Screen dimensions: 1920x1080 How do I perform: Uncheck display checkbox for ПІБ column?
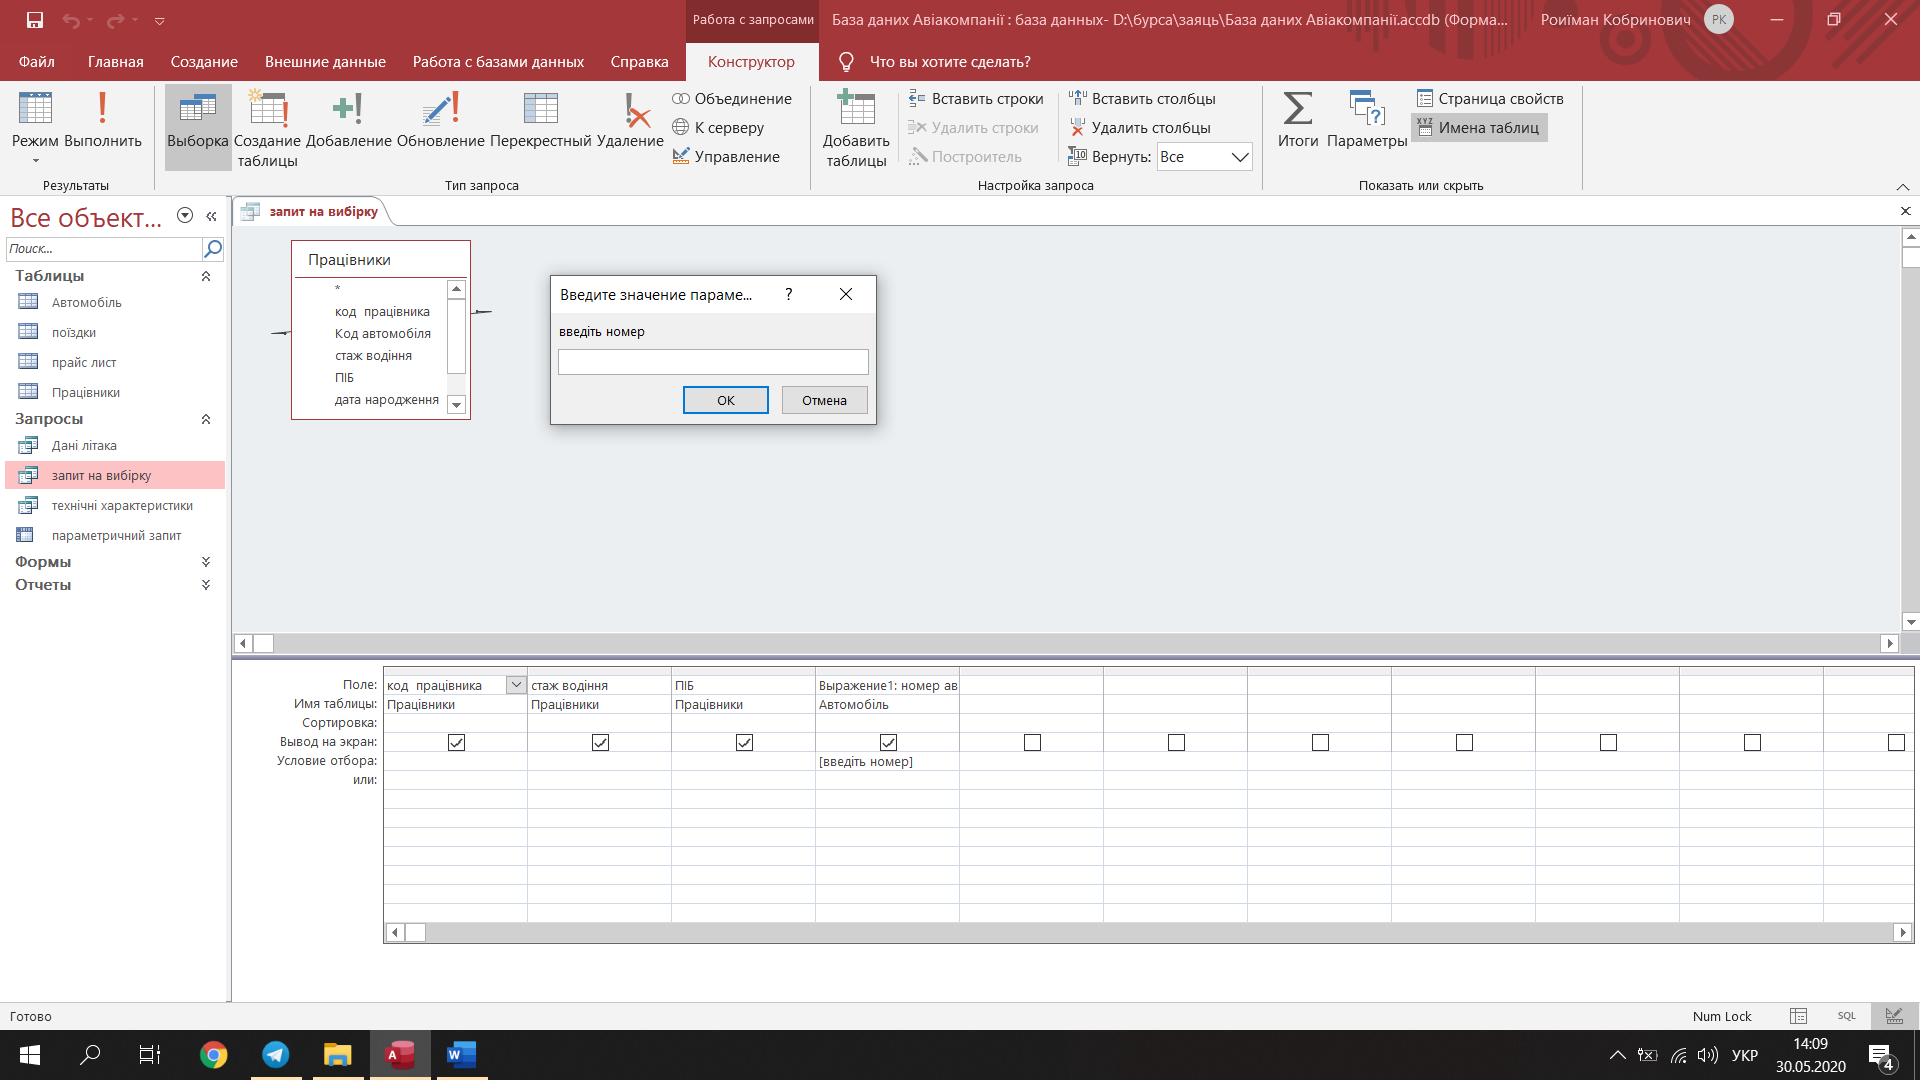coord(744,742)
